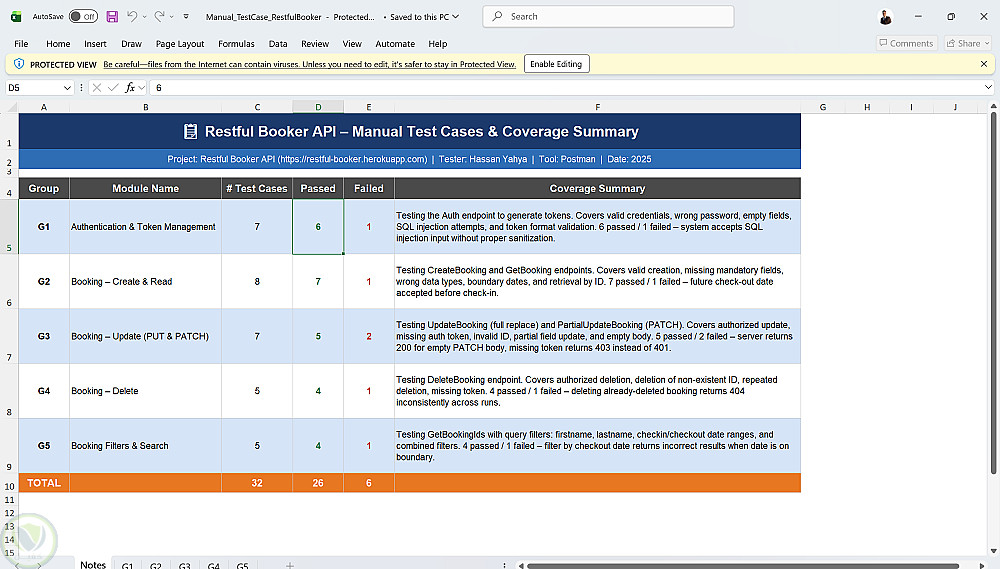Click the Insert Function fx icon
This screenshot has width=1000, height=569.
click(129, 87)
